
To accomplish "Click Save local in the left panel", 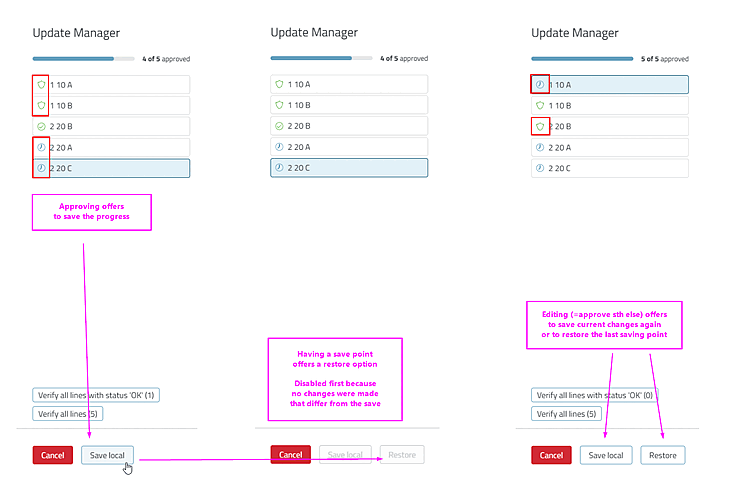I will pyautogui.click(x=107, y=455).
